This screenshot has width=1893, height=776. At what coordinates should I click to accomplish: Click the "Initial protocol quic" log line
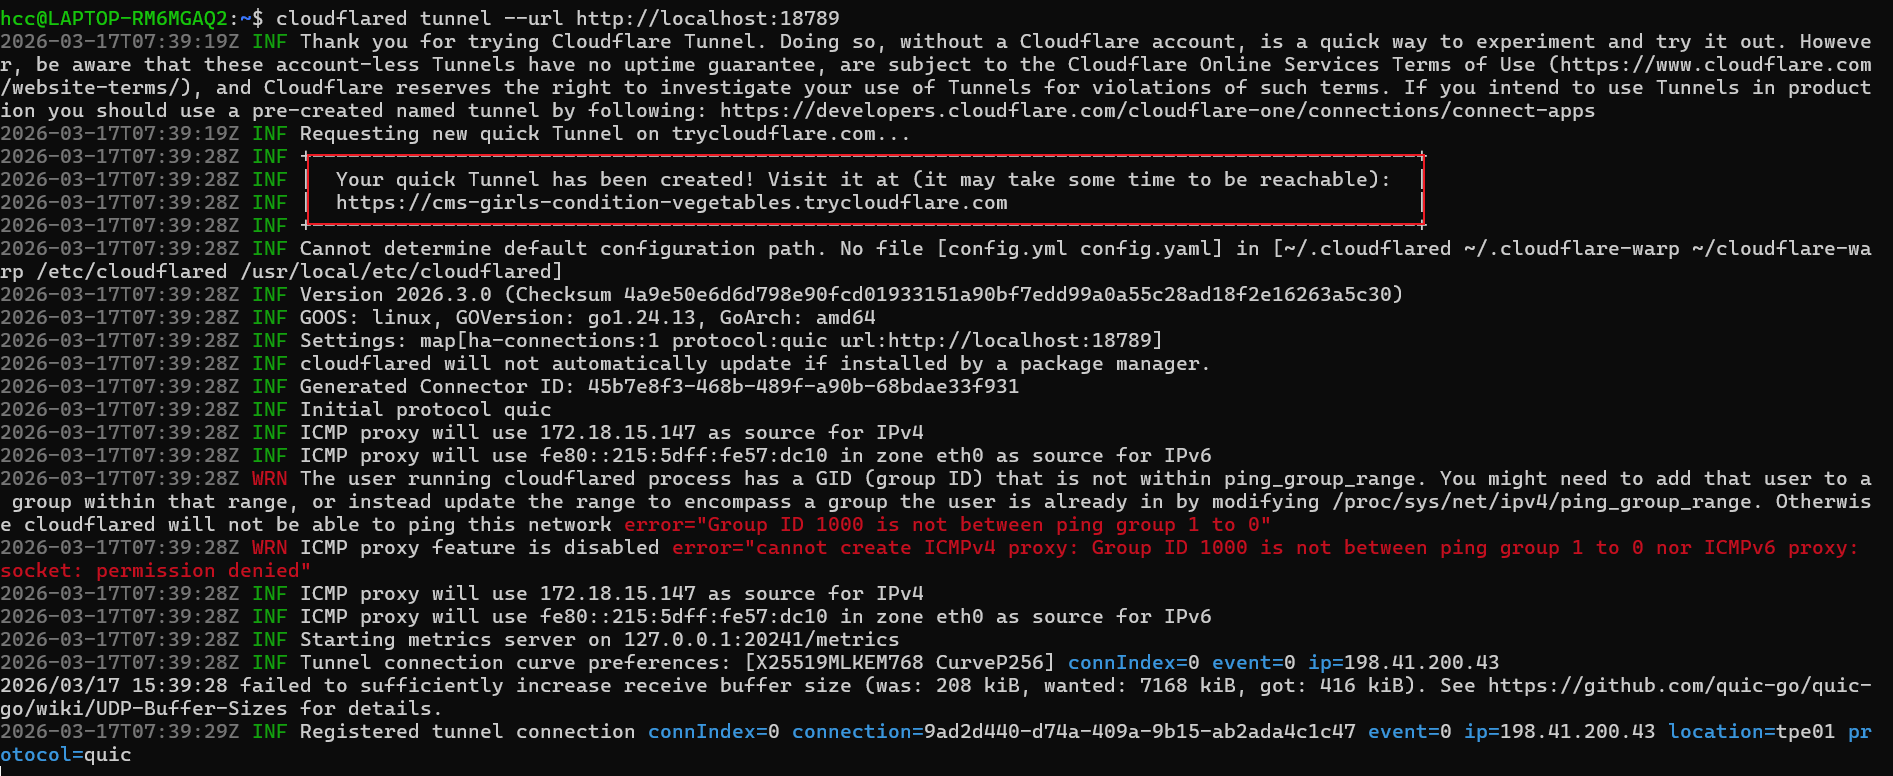[x=425, y=410]
